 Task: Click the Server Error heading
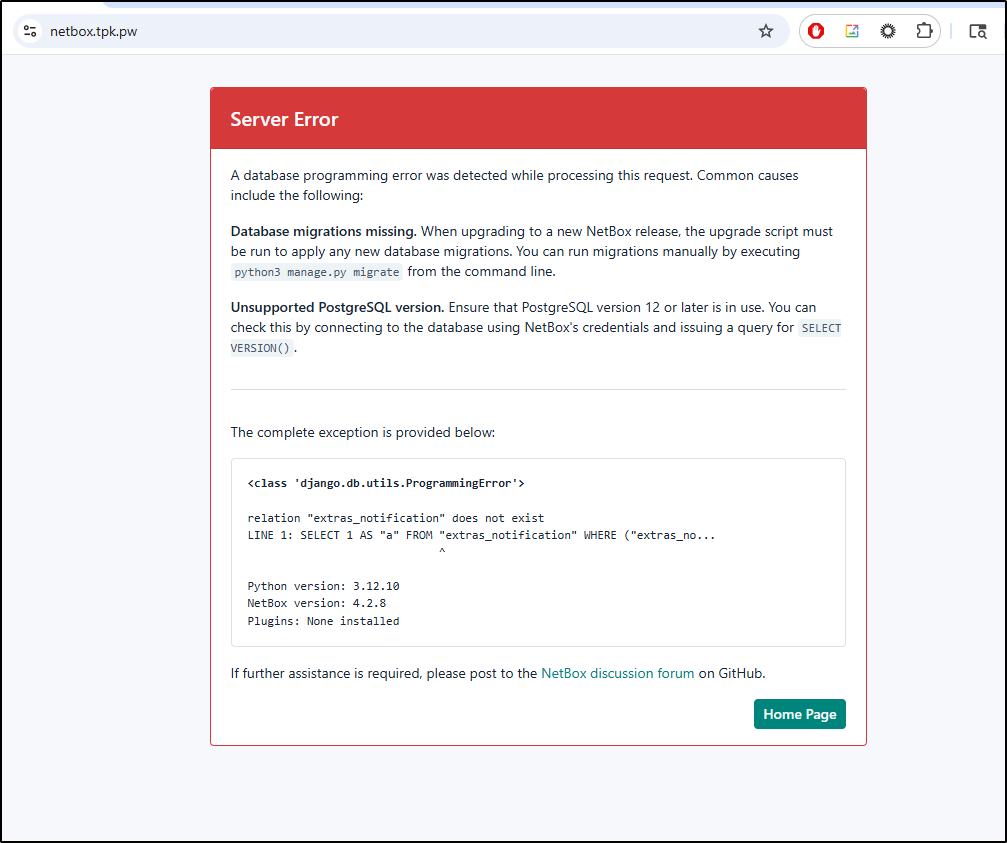[x=284, y=119]
